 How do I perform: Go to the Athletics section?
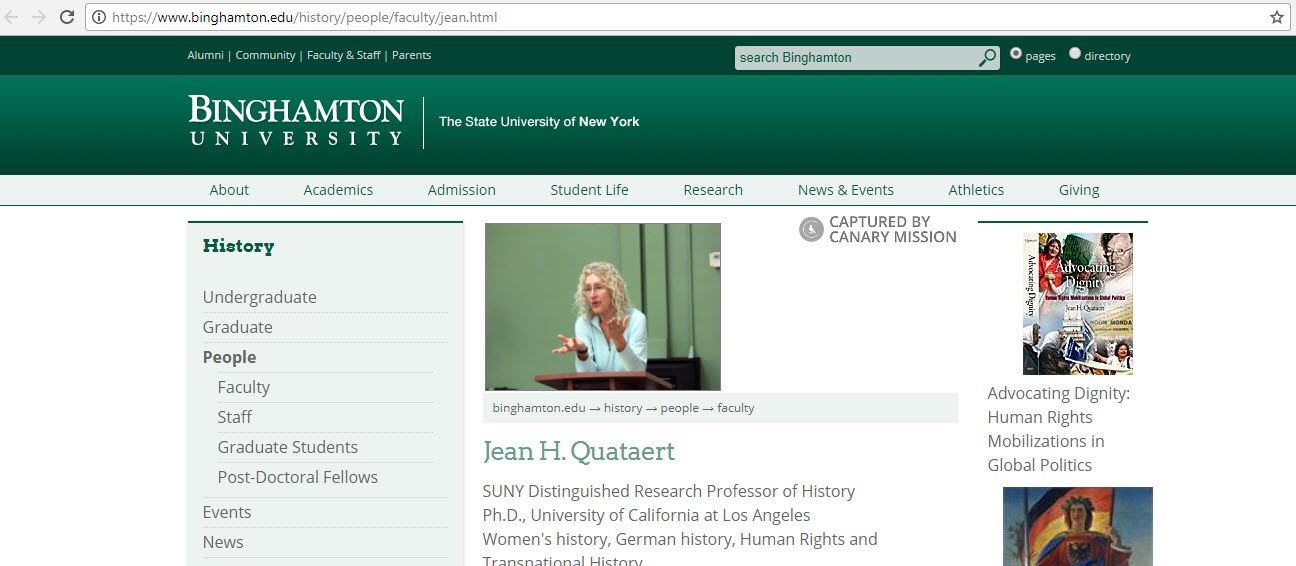(975, 190)
